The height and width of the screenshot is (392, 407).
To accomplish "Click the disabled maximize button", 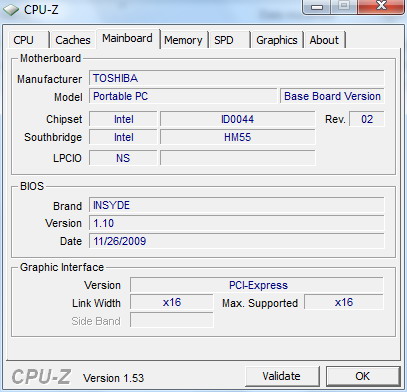I will point(344,6).
